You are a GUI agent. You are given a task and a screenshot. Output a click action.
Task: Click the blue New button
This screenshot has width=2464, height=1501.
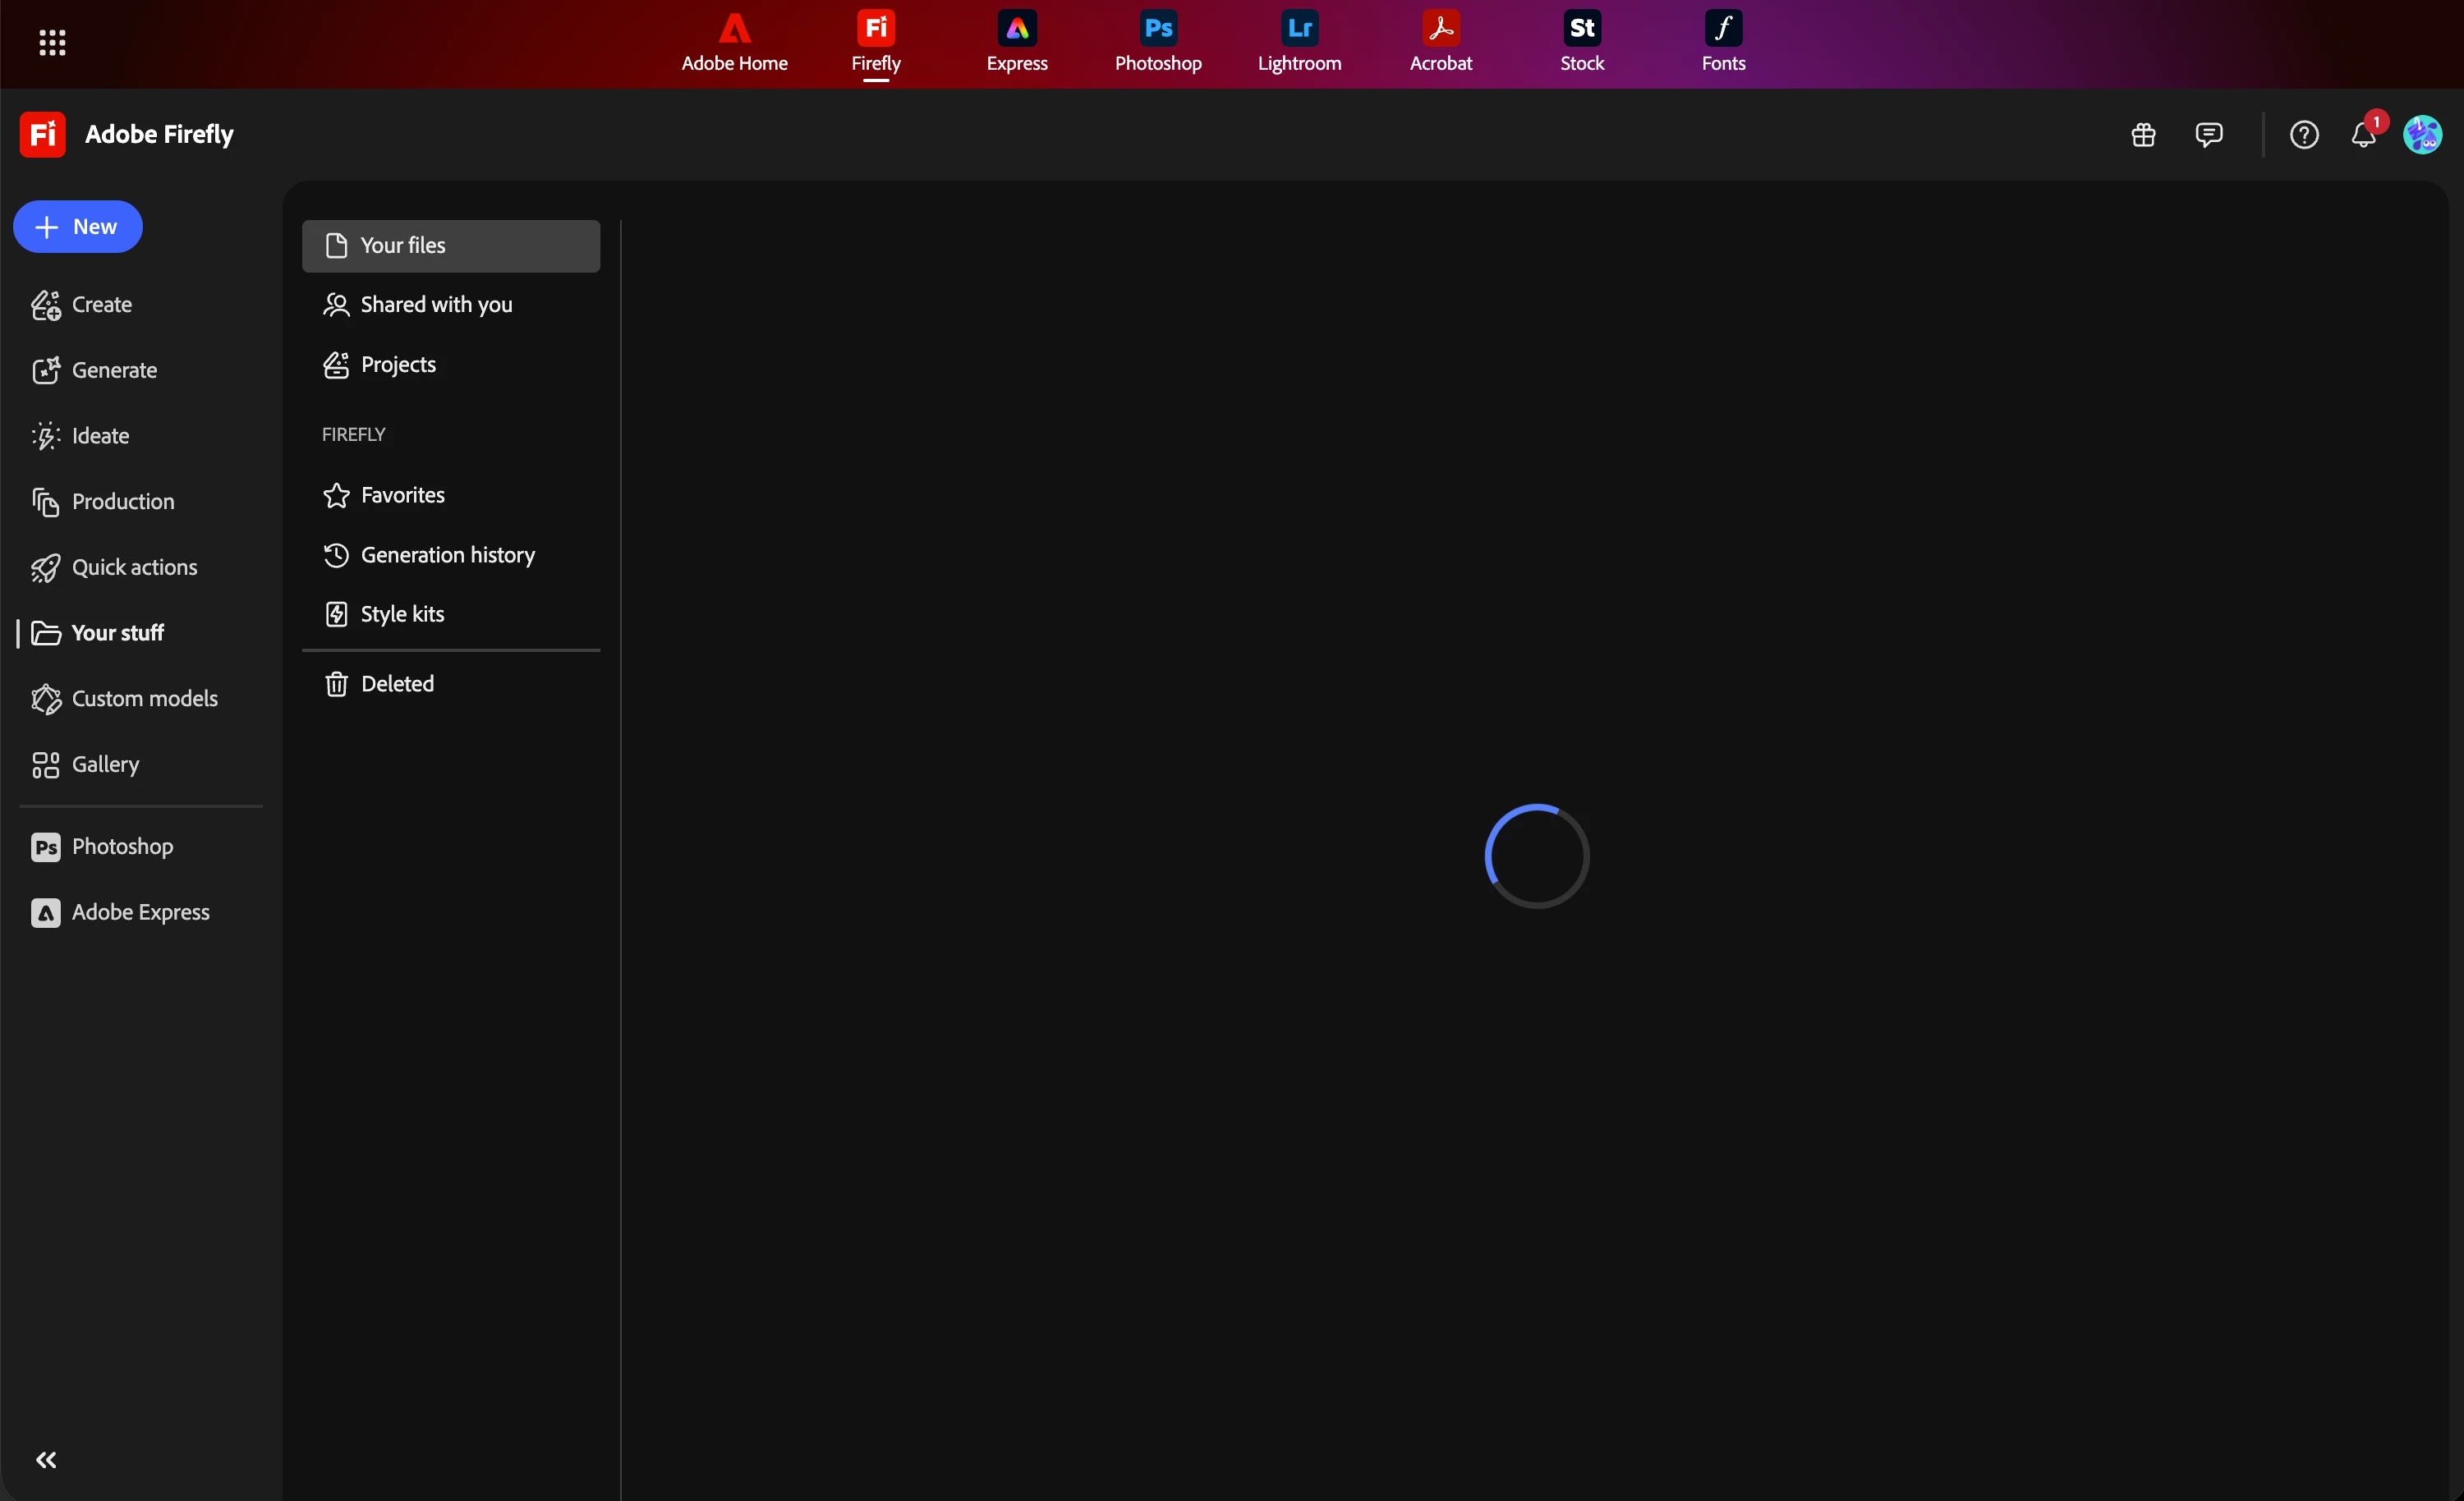point(78,227)
